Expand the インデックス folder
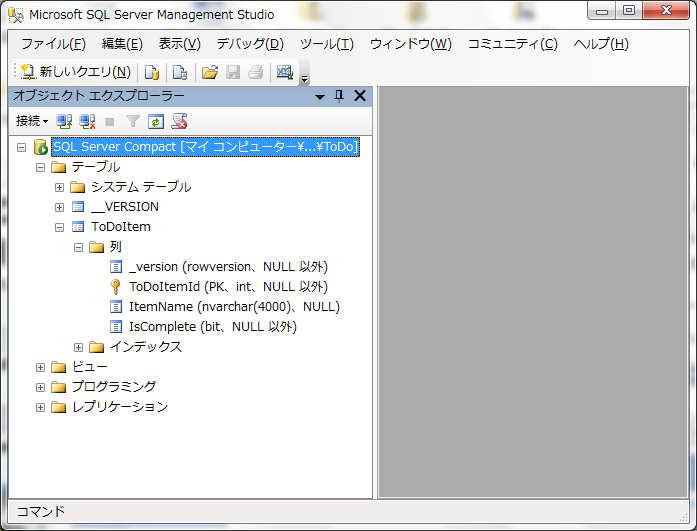This screenshot has height=531, width=697. pyautogui.click(x=79, y=347)
